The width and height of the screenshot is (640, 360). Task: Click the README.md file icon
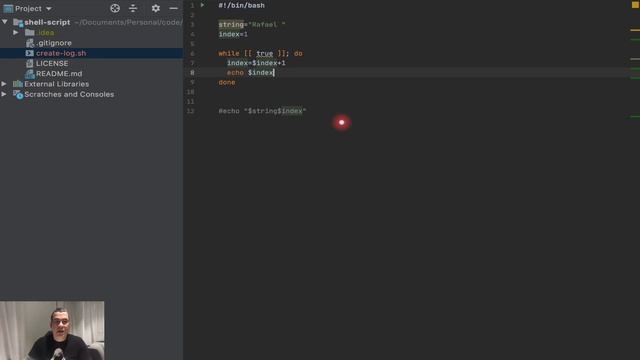pos(29,74)
